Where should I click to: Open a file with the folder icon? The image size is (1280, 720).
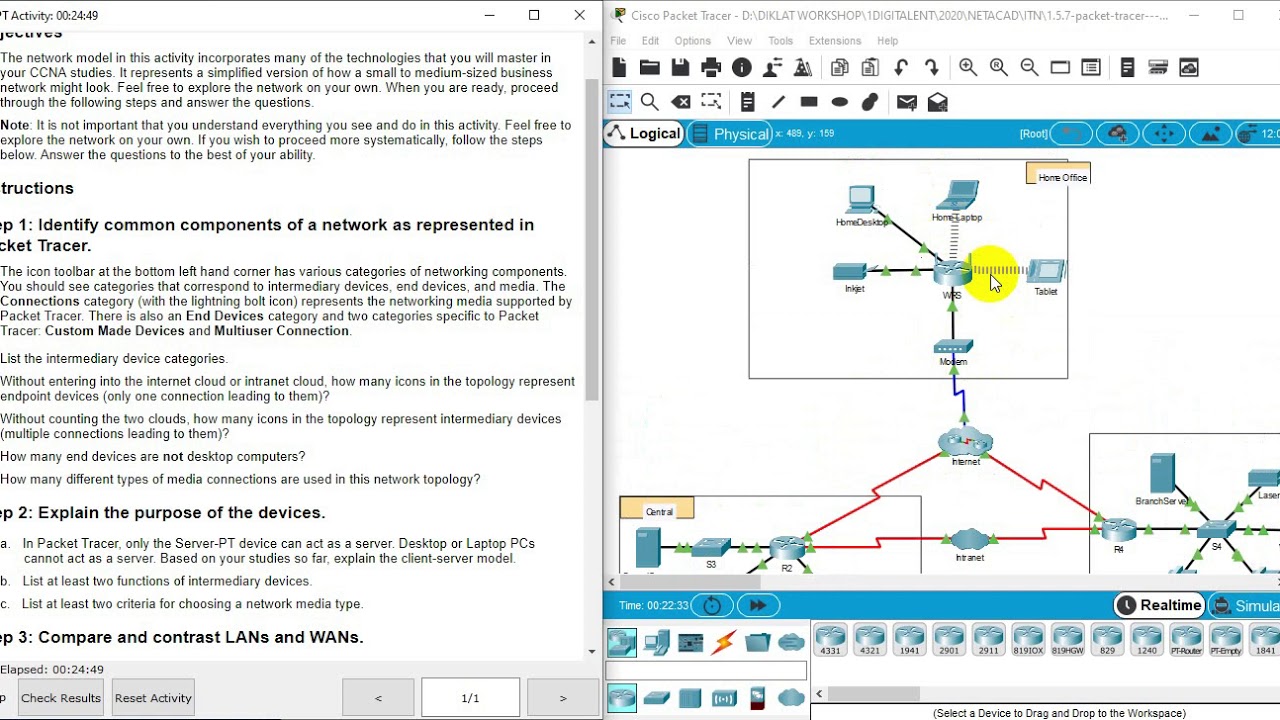point(650,67)
